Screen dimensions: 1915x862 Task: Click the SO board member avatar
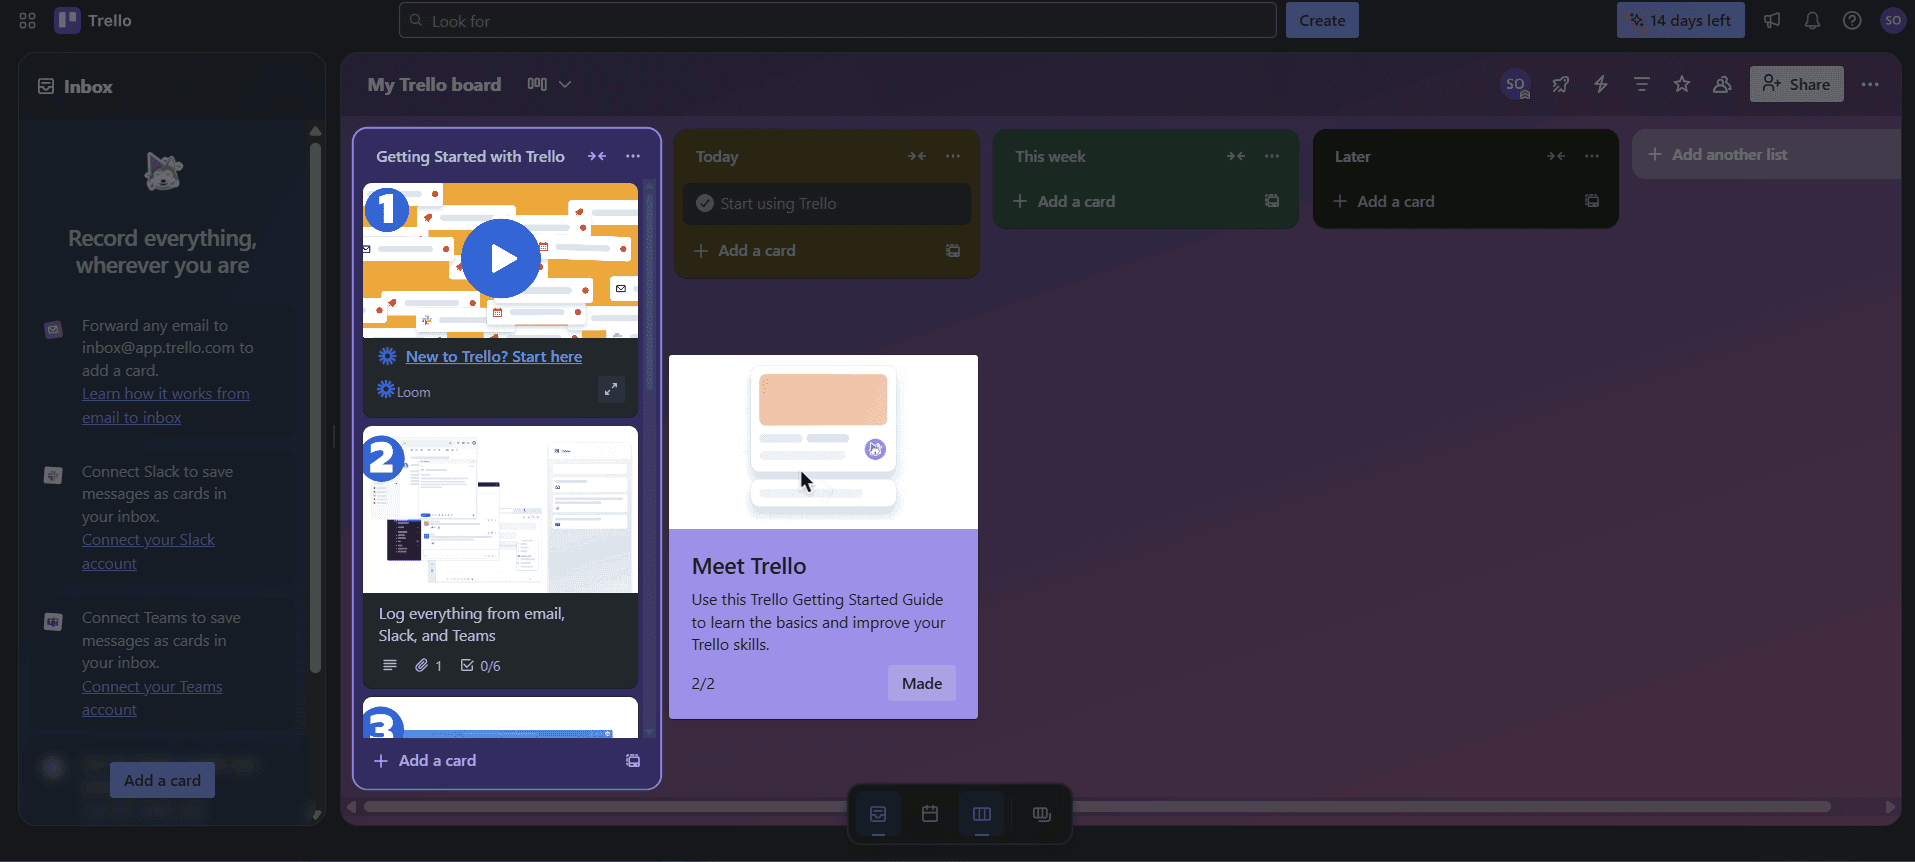1516,85
